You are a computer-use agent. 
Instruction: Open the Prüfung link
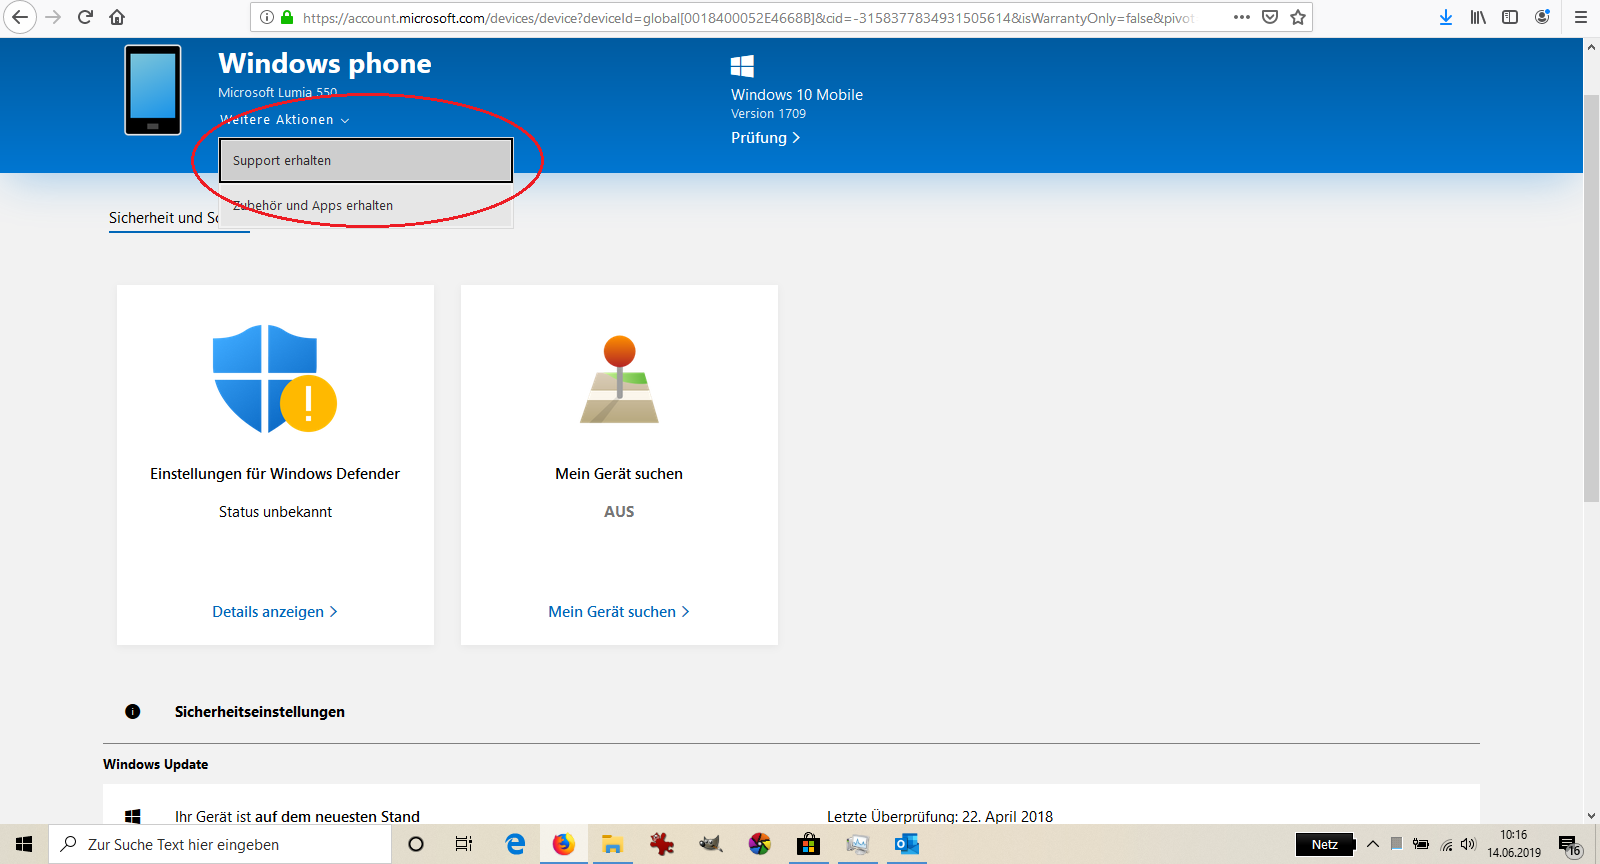765,138
